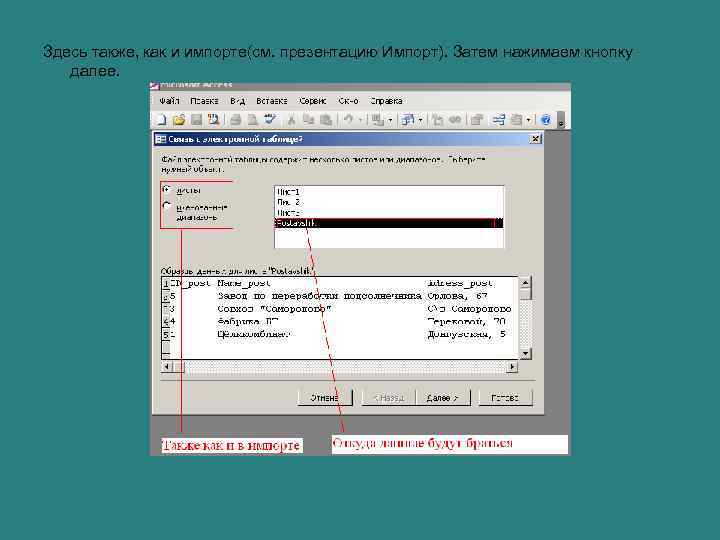The height and width of the screenshot is (540, 720).
Task: Click the Copy toolbar icon
Action: click(x=309, y=120)
